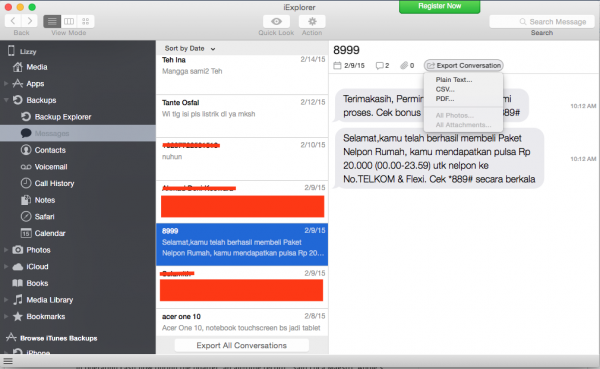Expand the Media Library section
The width and height of the screenshot is (600, 369).
click(6, 300)
